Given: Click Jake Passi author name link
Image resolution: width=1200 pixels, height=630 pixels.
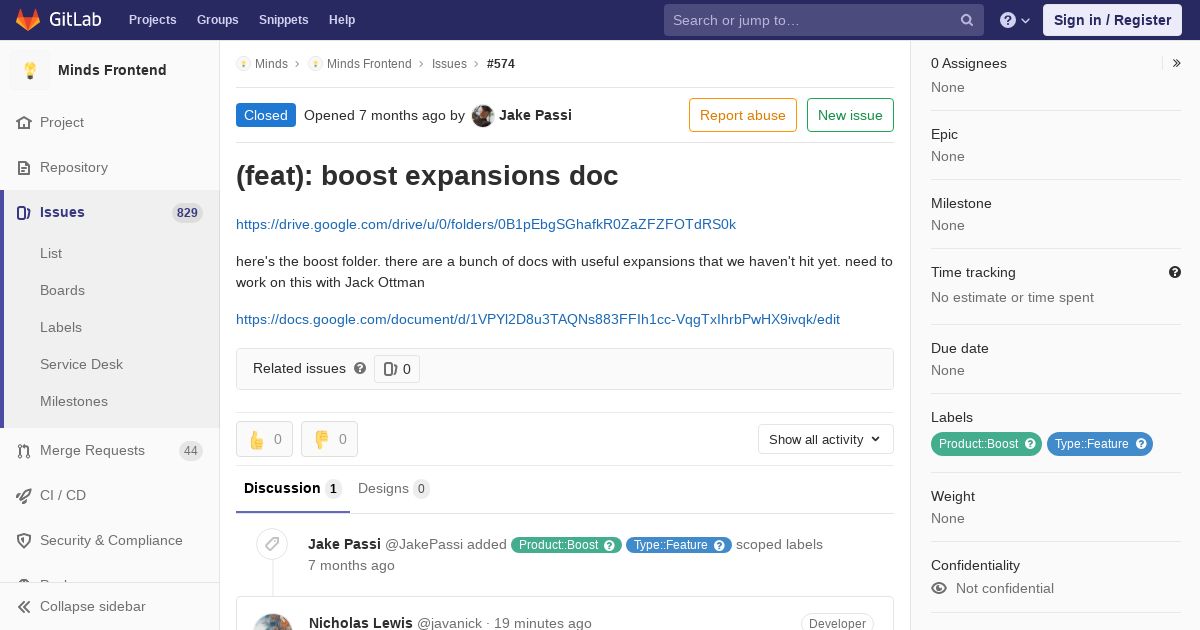Looking at the screenshot, I should click(535, 115).
